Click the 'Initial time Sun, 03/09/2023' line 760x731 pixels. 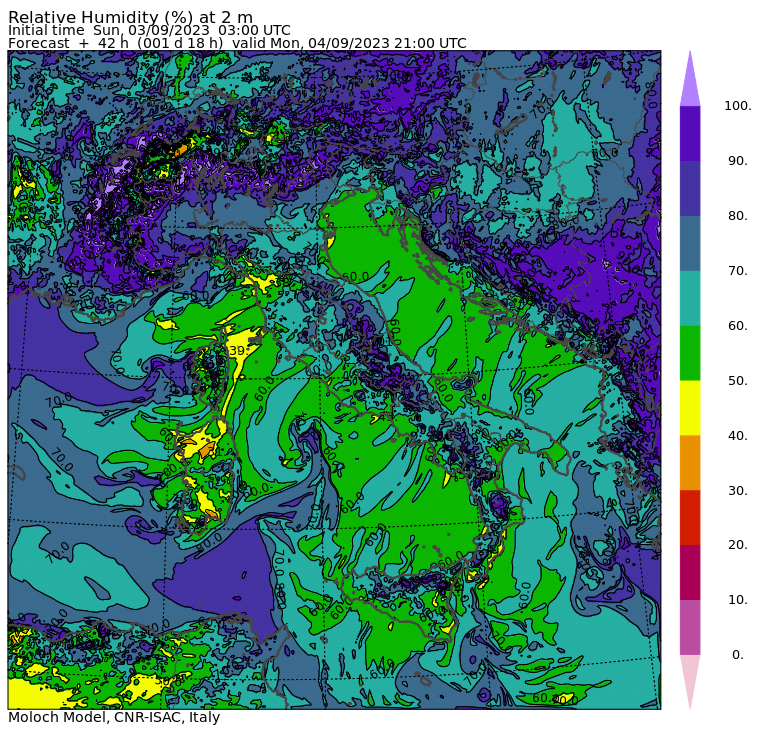pyautogui.click(x=149, y=31)
